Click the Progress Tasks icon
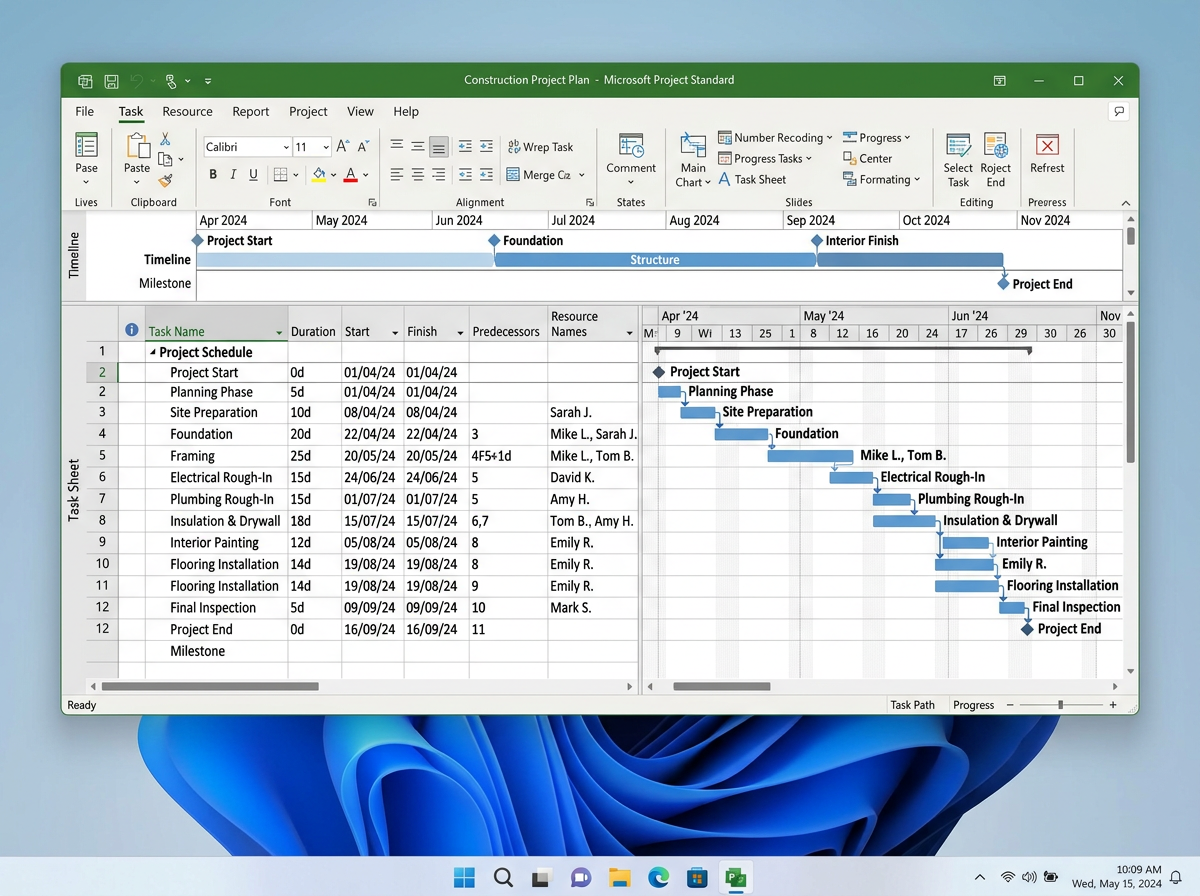The width and height of the screenshot is (1200, 896). coord(725,158)
